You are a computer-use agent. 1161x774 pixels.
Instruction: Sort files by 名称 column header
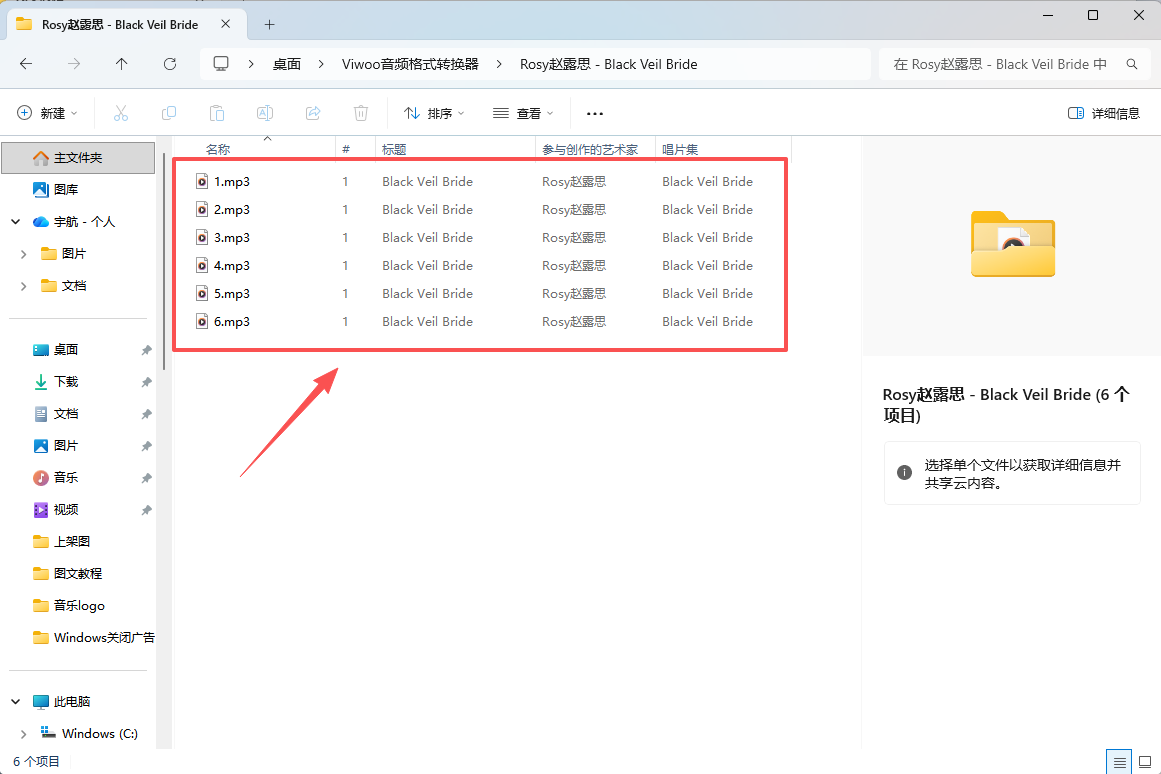[218, 150]
